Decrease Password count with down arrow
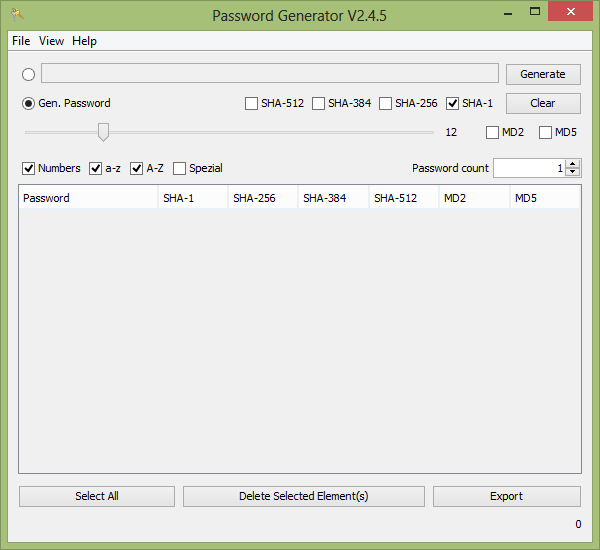This screenshot has height=550, width=600. point(572,172)
